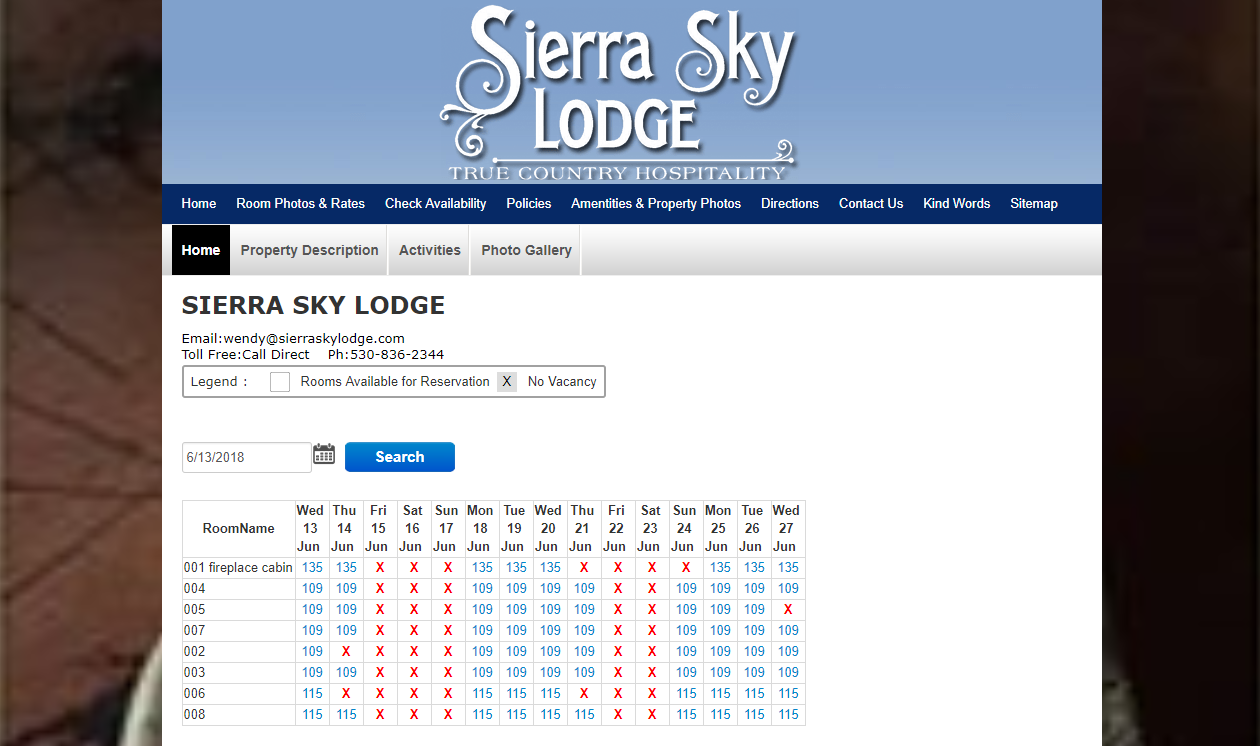This screenshot has width=1260, height=746.
Task: Click the 109 rate for room 005 on Thu 14 Jun
Action: [x=346, y=610]
